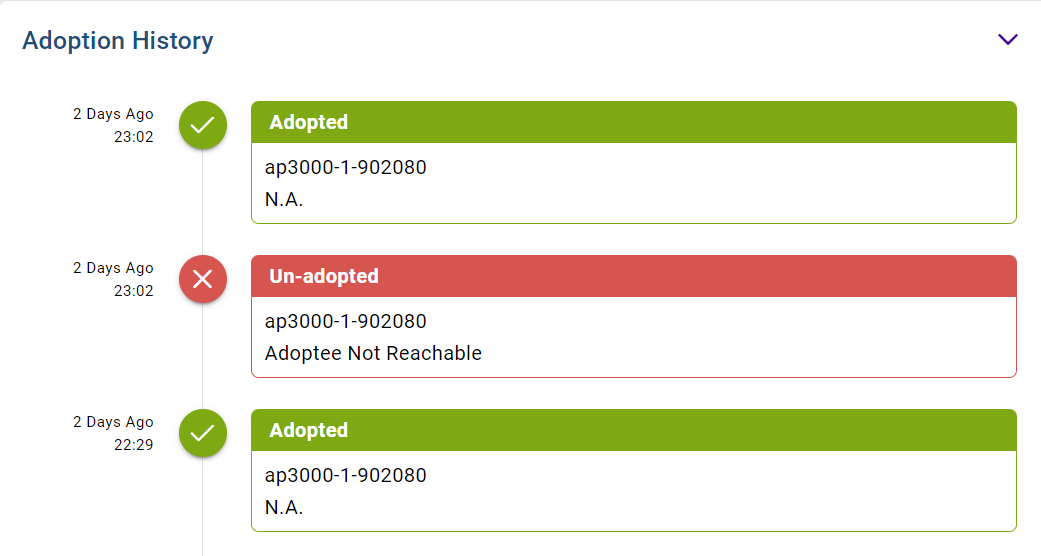Click '2 Days Ago' next to the 22:29 entry
The image size is (1041, 556).
113,422
